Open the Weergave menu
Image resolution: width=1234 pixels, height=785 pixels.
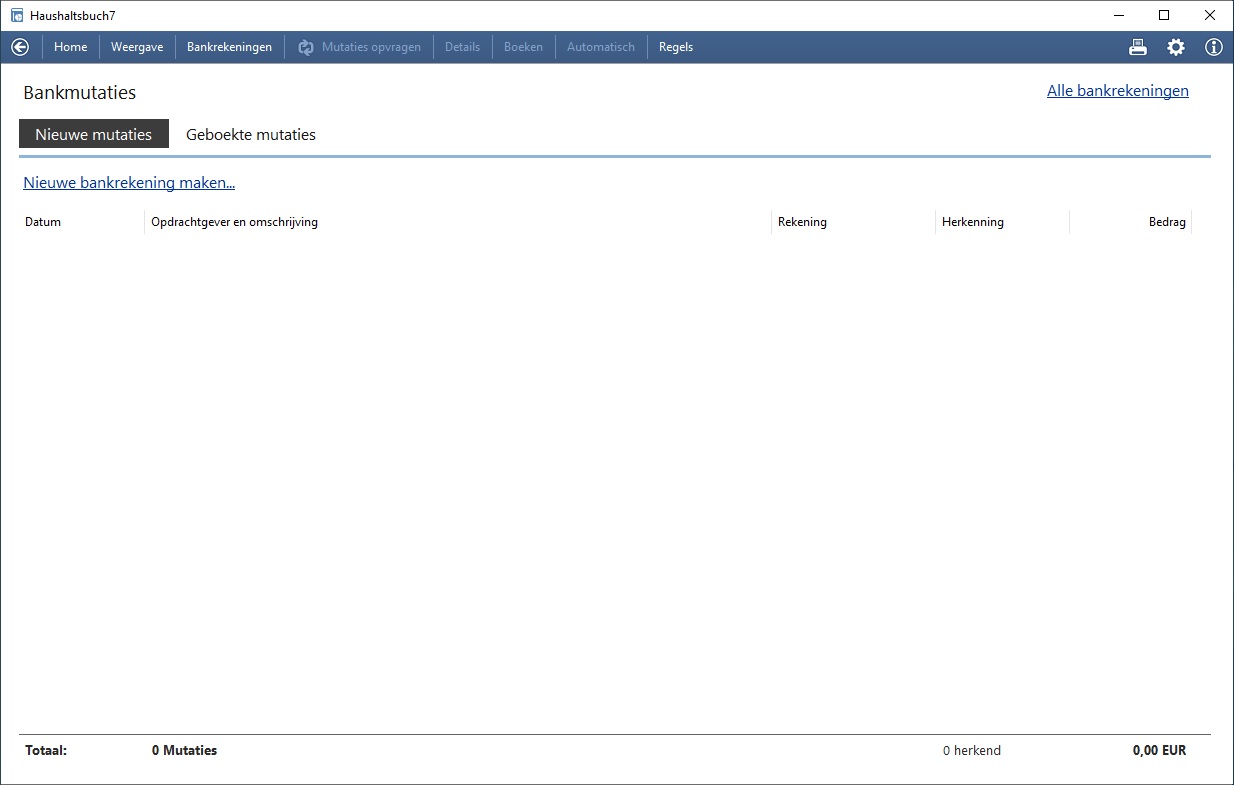pos(137,47)
